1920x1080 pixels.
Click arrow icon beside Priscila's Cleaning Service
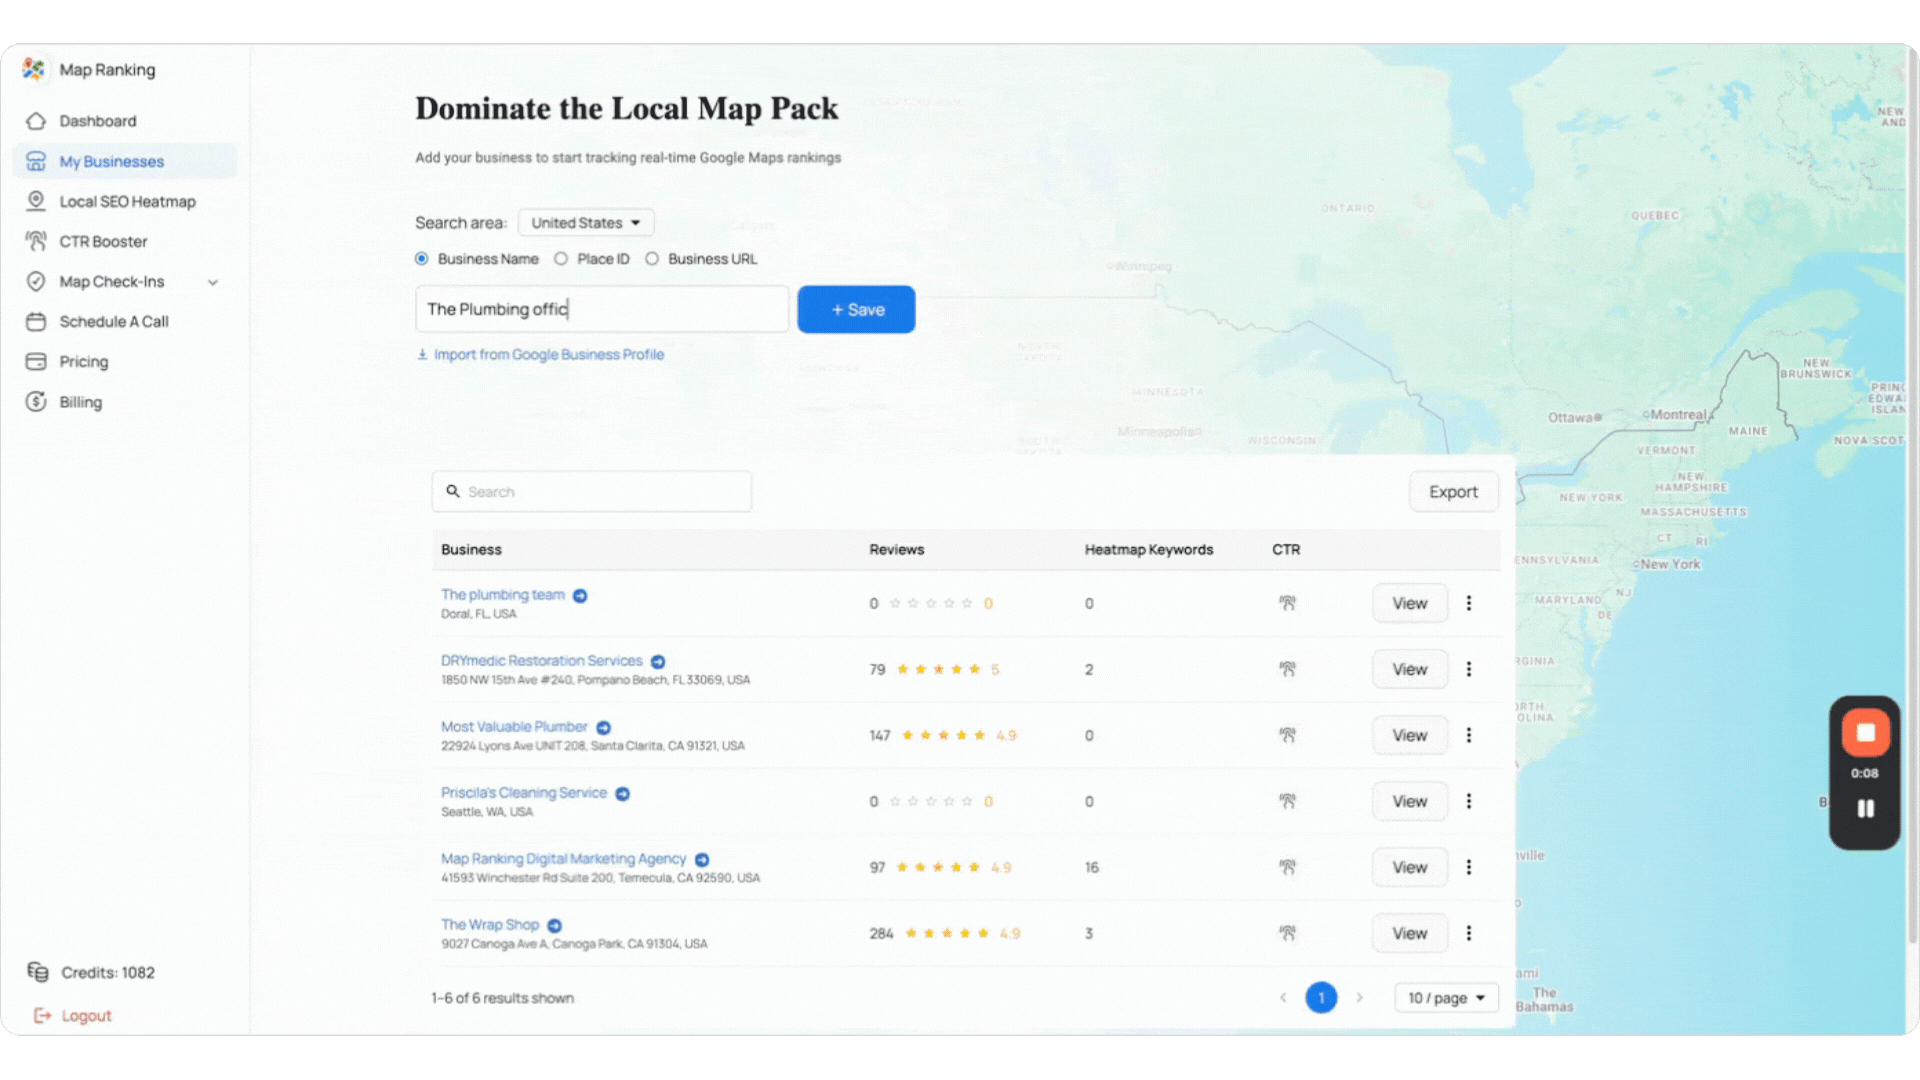[622, 793]
